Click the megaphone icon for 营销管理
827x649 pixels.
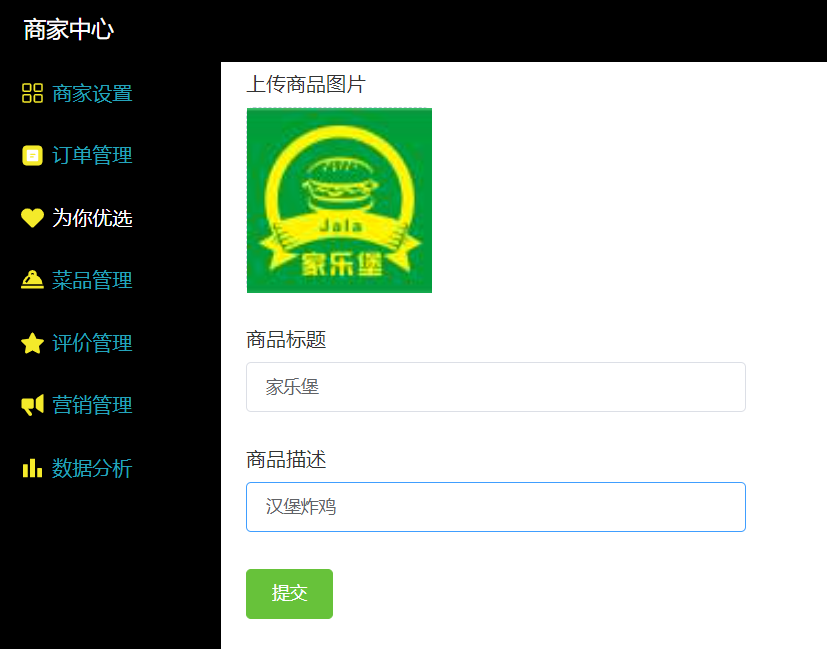pyautogui.click(x=32, y=405)
